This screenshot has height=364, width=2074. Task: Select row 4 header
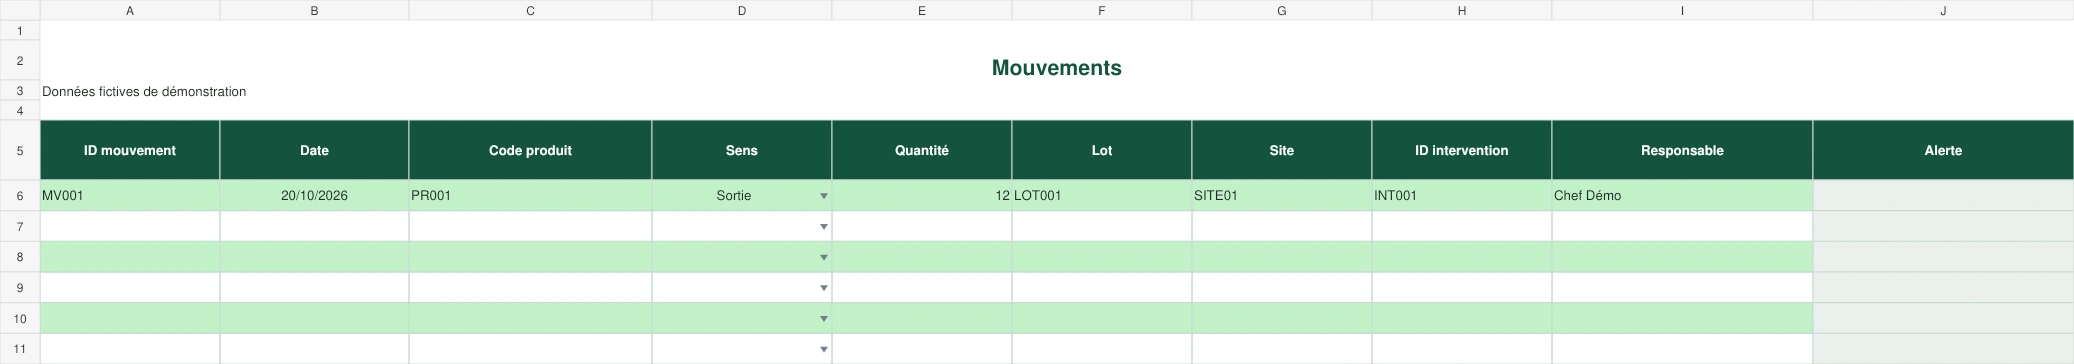(20, 111)
